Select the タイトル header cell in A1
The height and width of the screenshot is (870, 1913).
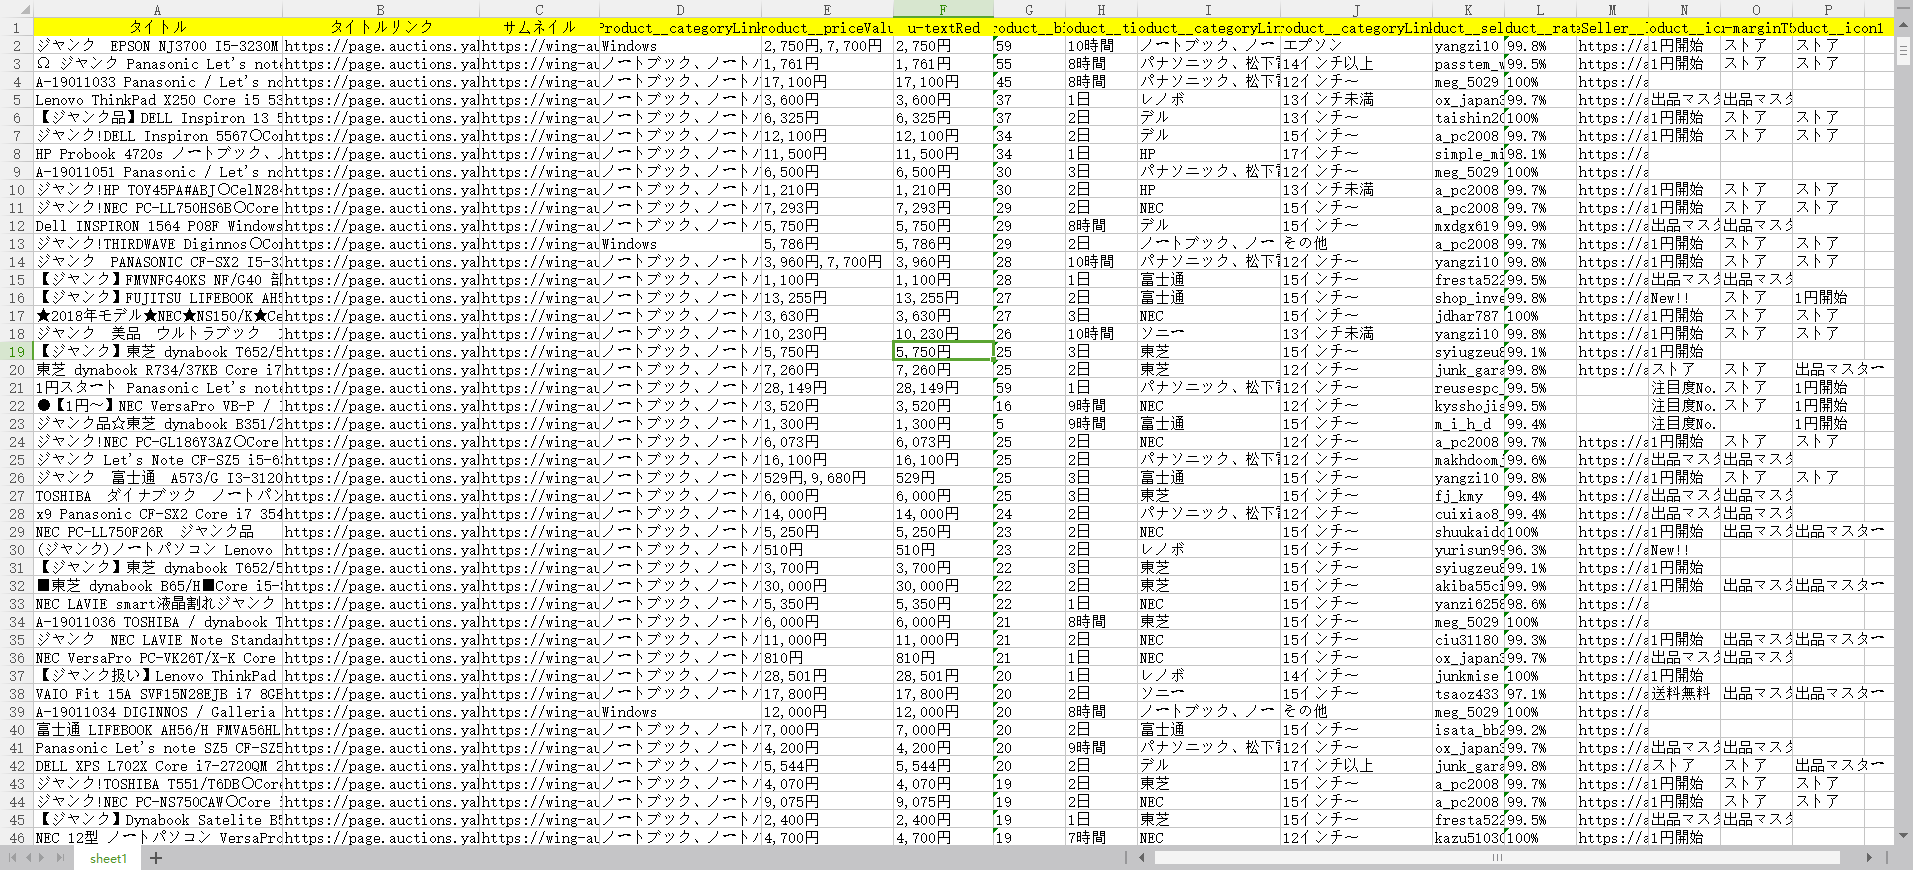pos(157,27)
